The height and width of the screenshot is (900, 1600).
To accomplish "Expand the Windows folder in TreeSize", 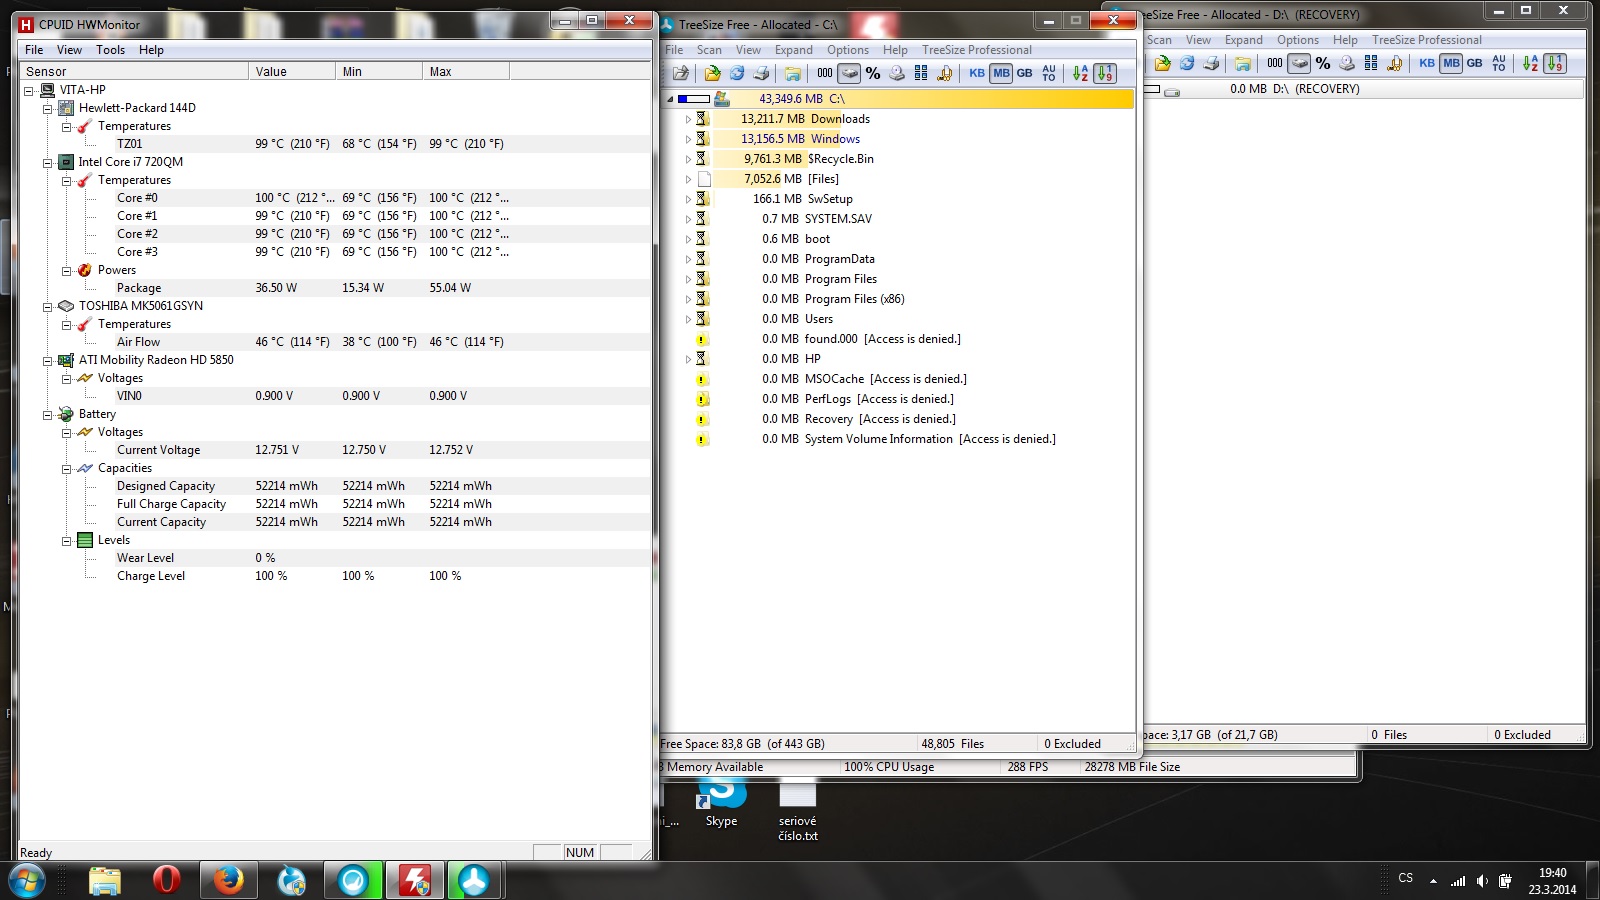I will 688,139.
